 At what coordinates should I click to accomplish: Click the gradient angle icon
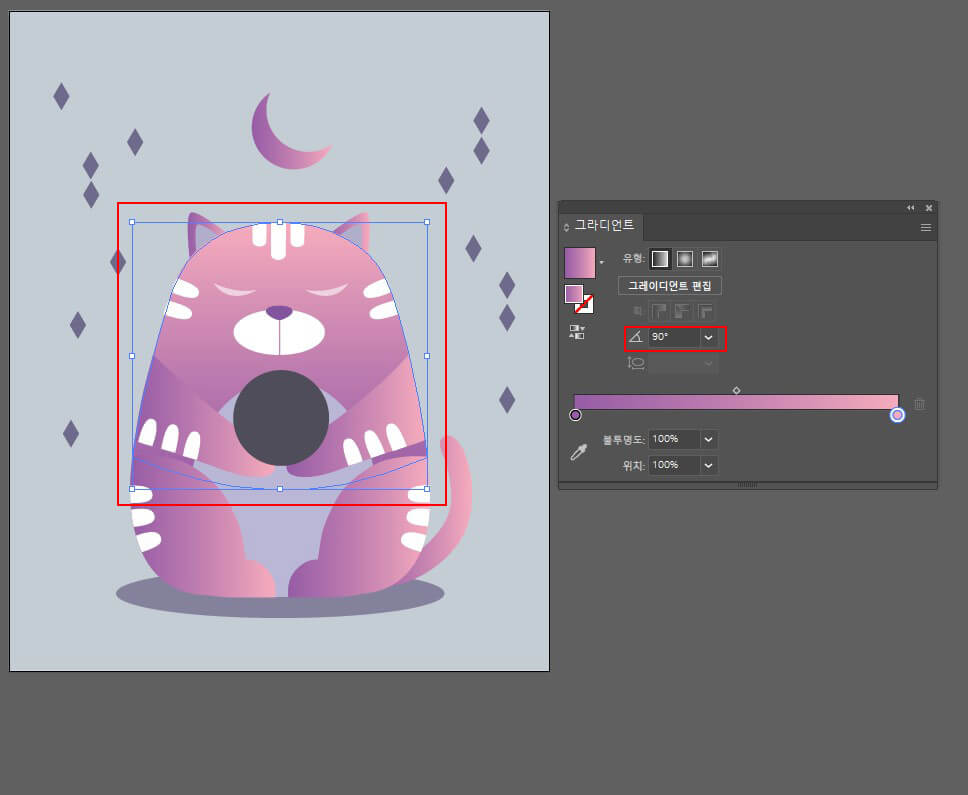635,337
